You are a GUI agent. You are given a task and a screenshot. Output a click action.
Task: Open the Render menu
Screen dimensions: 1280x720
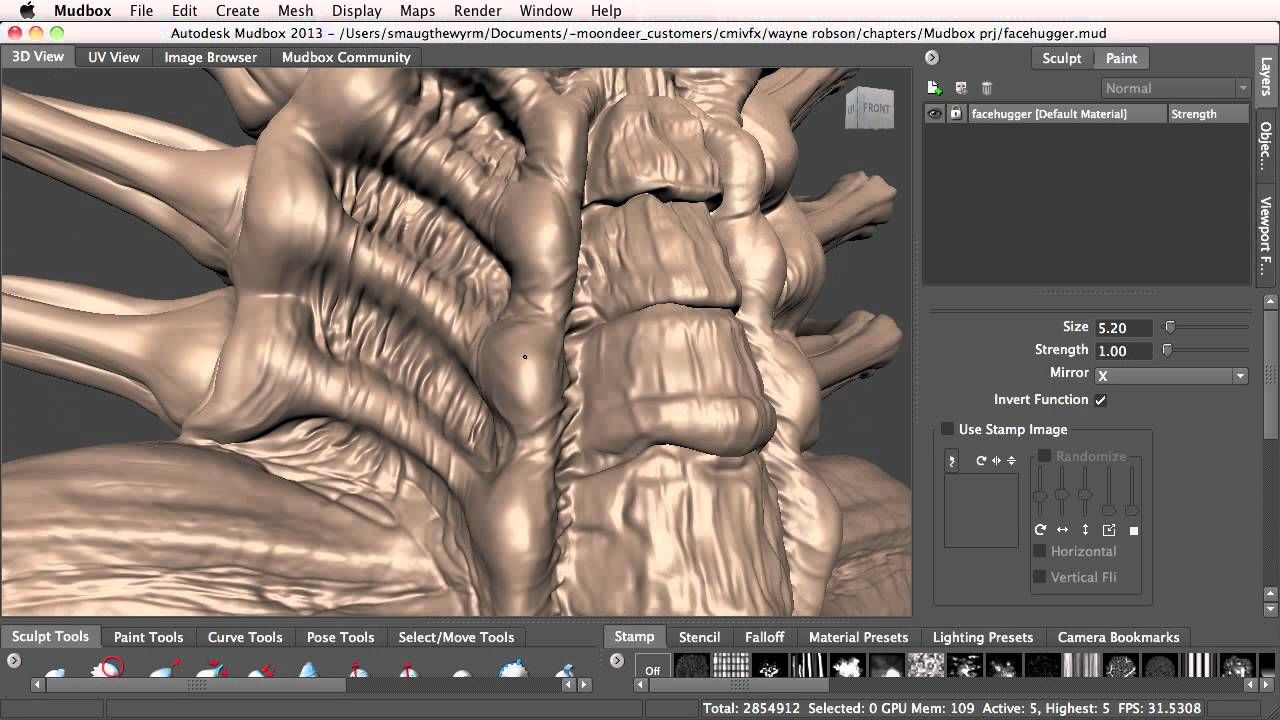coord(478,11)
